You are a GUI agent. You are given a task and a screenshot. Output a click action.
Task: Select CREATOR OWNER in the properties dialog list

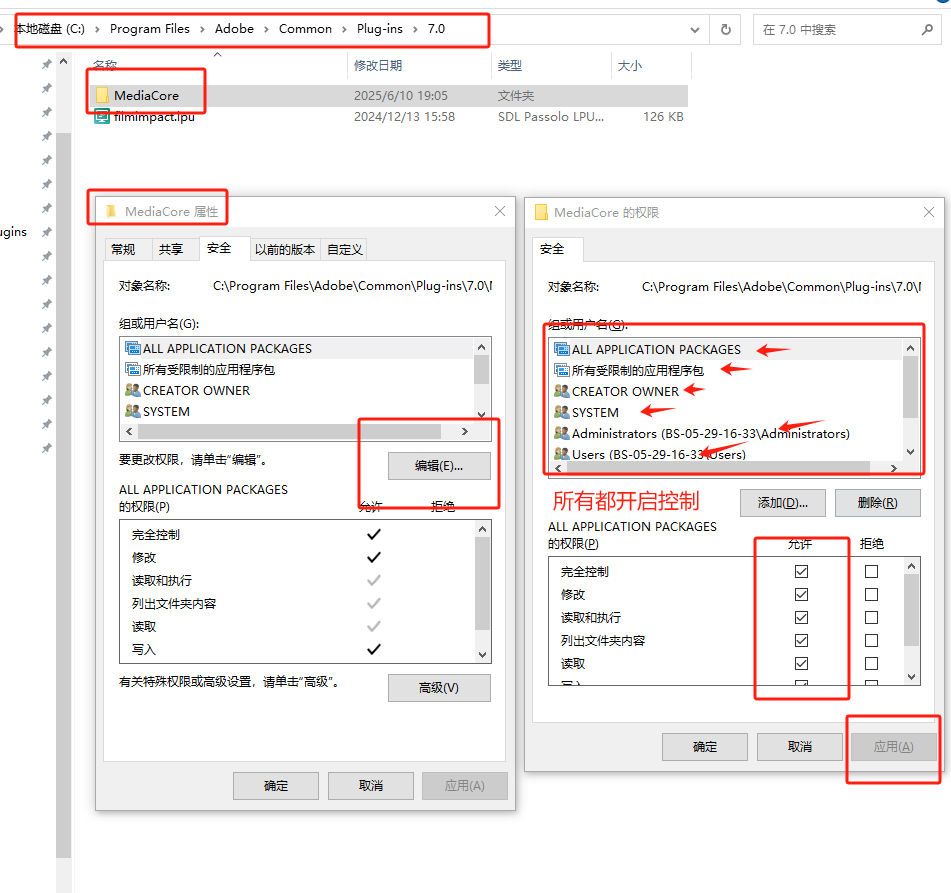point(196,391)
